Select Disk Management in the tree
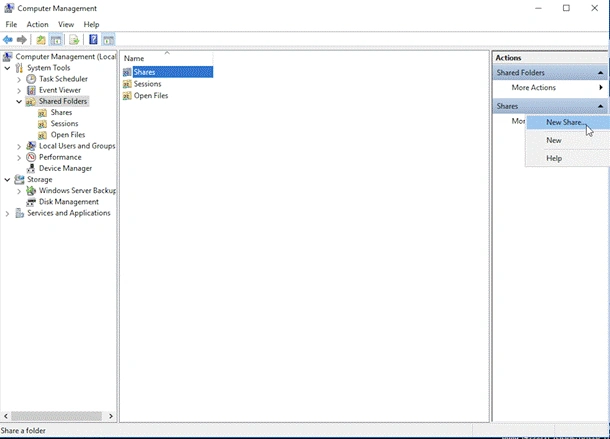 click(69, 202)
